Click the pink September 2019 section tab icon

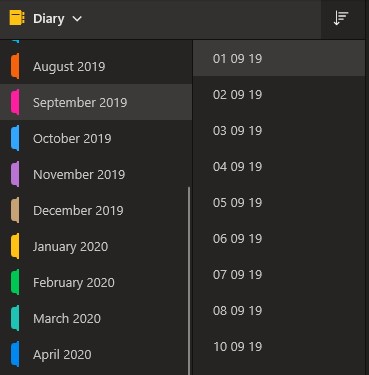[x=15, y=102]
